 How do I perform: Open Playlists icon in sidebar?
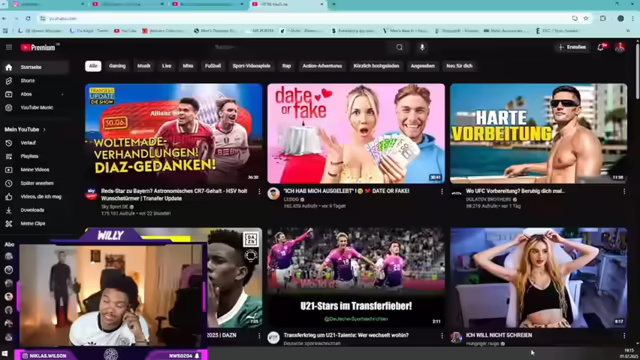[x=9, y=156]
